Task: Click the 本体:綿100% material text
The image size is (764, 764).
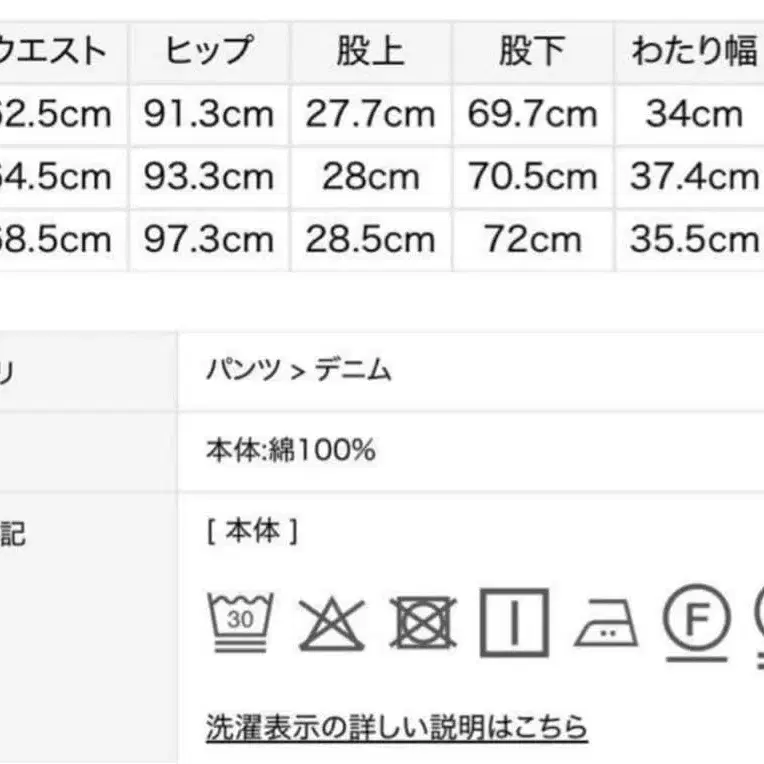Action: coord(291,451)
